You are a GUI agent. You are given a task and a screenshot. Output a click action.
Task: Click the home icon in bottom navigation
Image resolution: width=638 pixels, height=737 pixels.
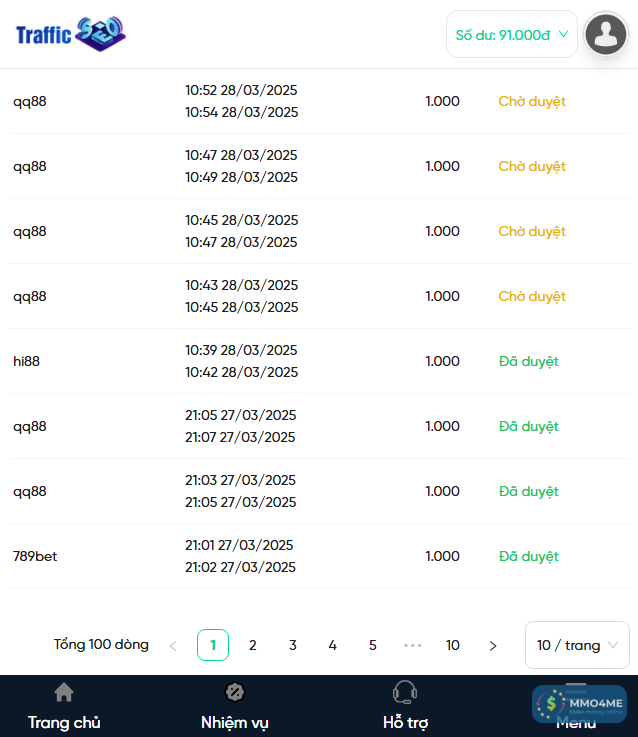(64, 692)
